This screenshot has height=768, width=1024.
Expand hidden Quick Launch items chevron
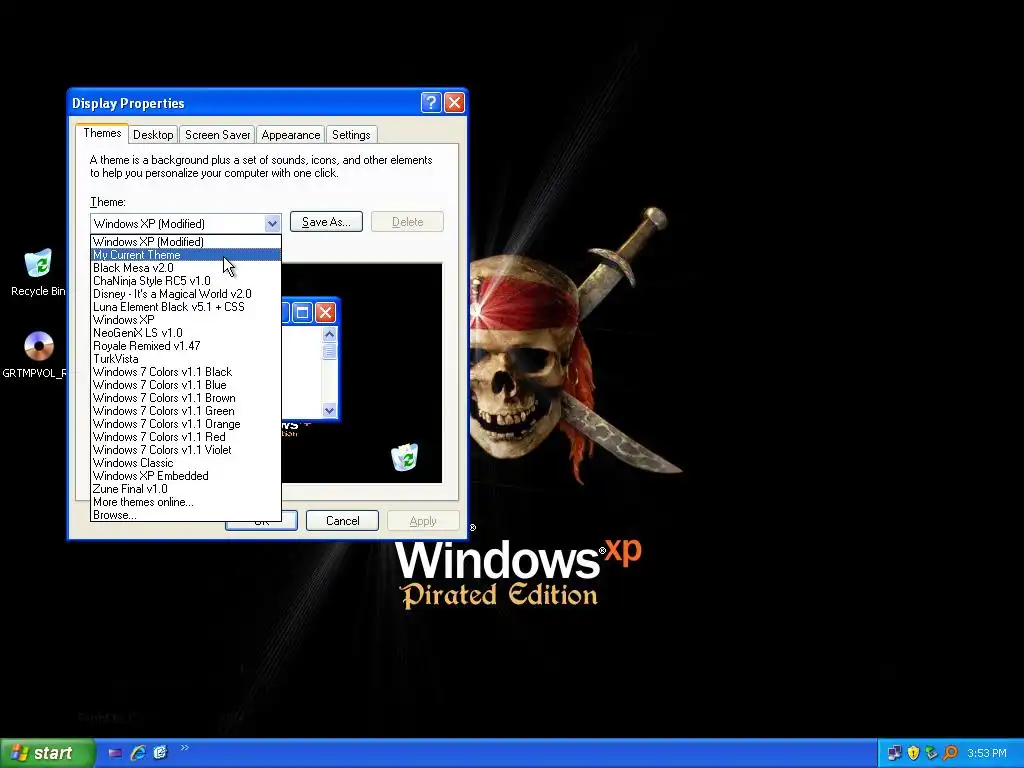(184, 748)
